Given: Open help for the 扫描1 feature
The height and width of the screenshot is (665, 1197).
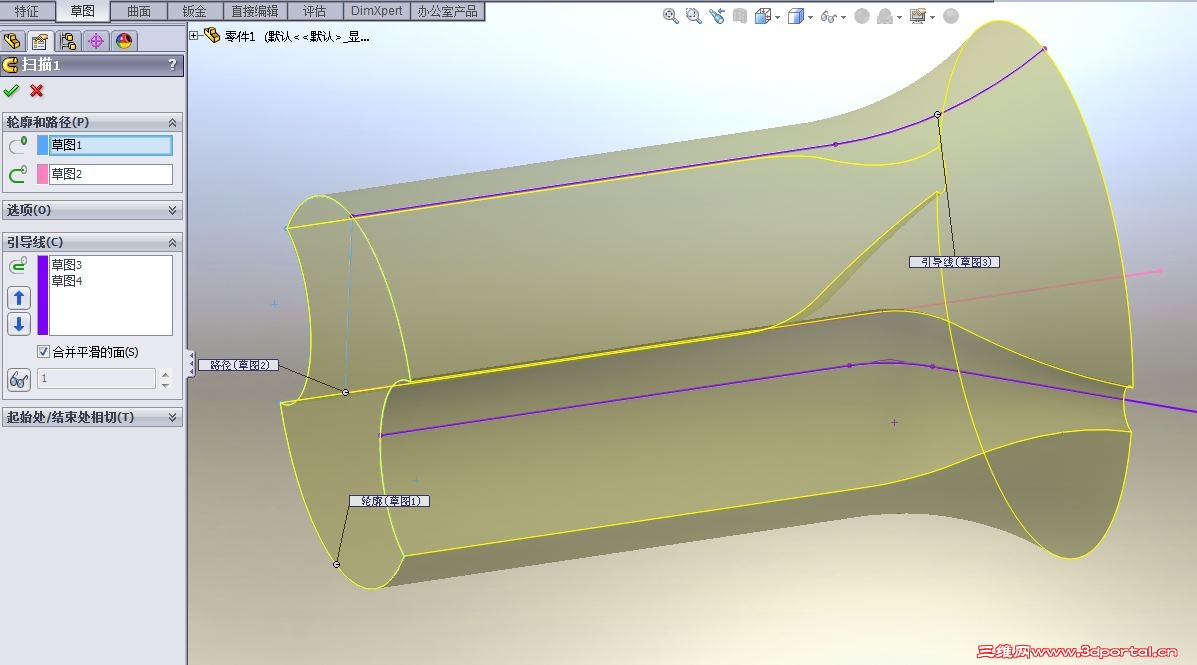Looking at the screenshot, I should 172,65.
